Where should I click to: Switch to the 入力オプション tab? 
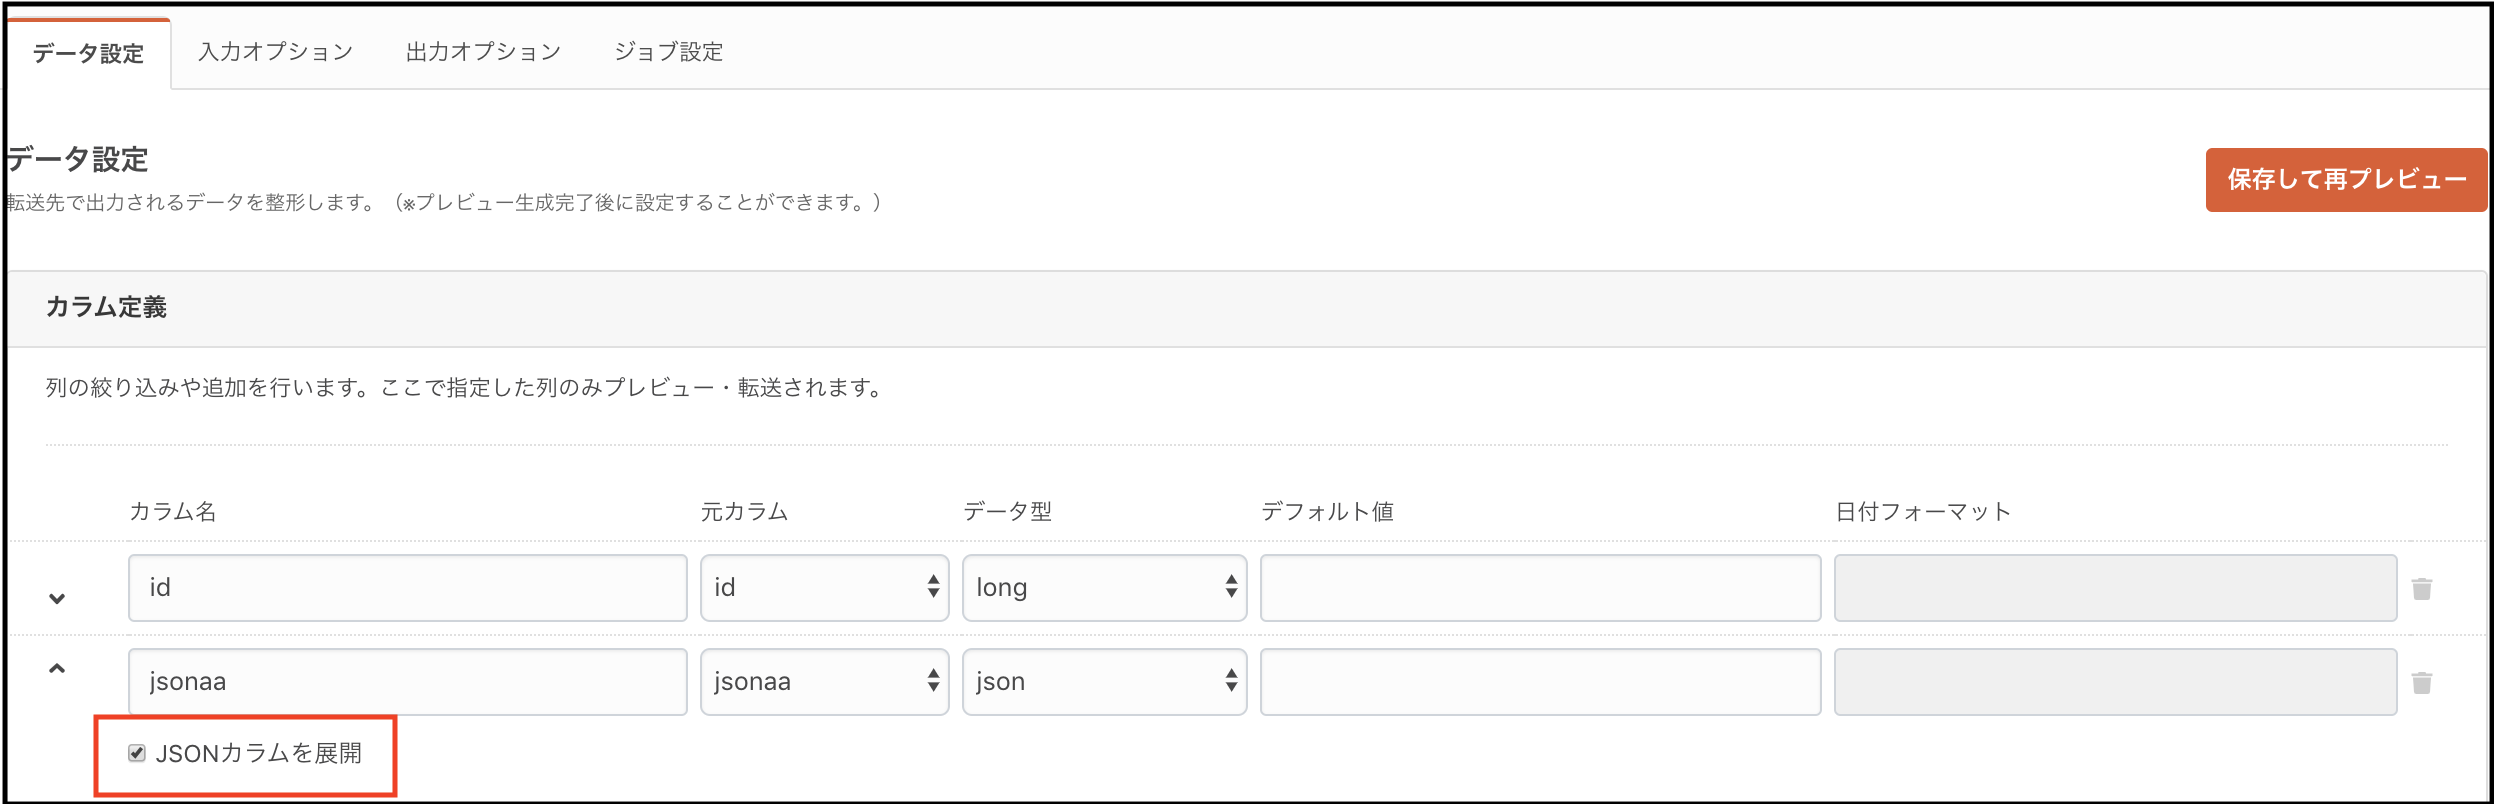click(x=276, y=51)
